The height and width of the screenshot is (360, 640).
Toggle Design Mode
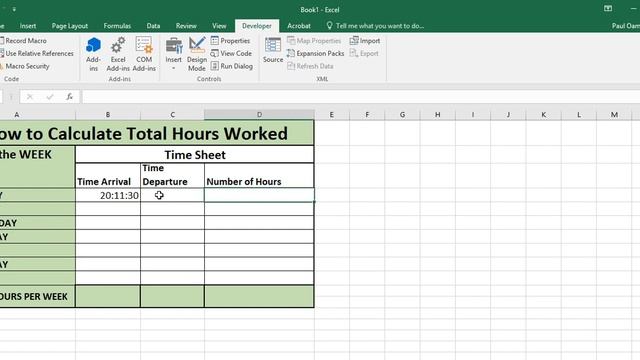point(197,54)
